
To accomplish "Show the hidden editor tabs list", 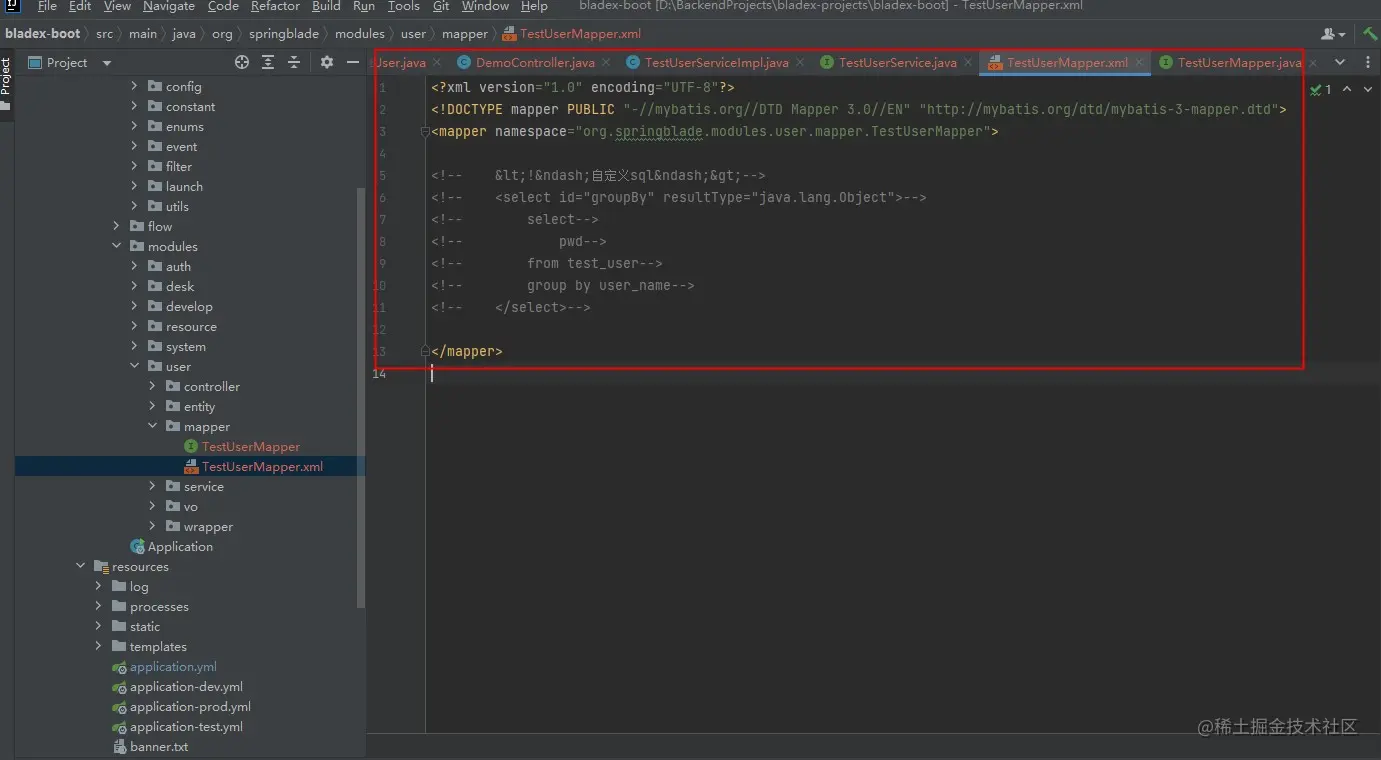I will pyautogui.click(x=1340, y=62).
